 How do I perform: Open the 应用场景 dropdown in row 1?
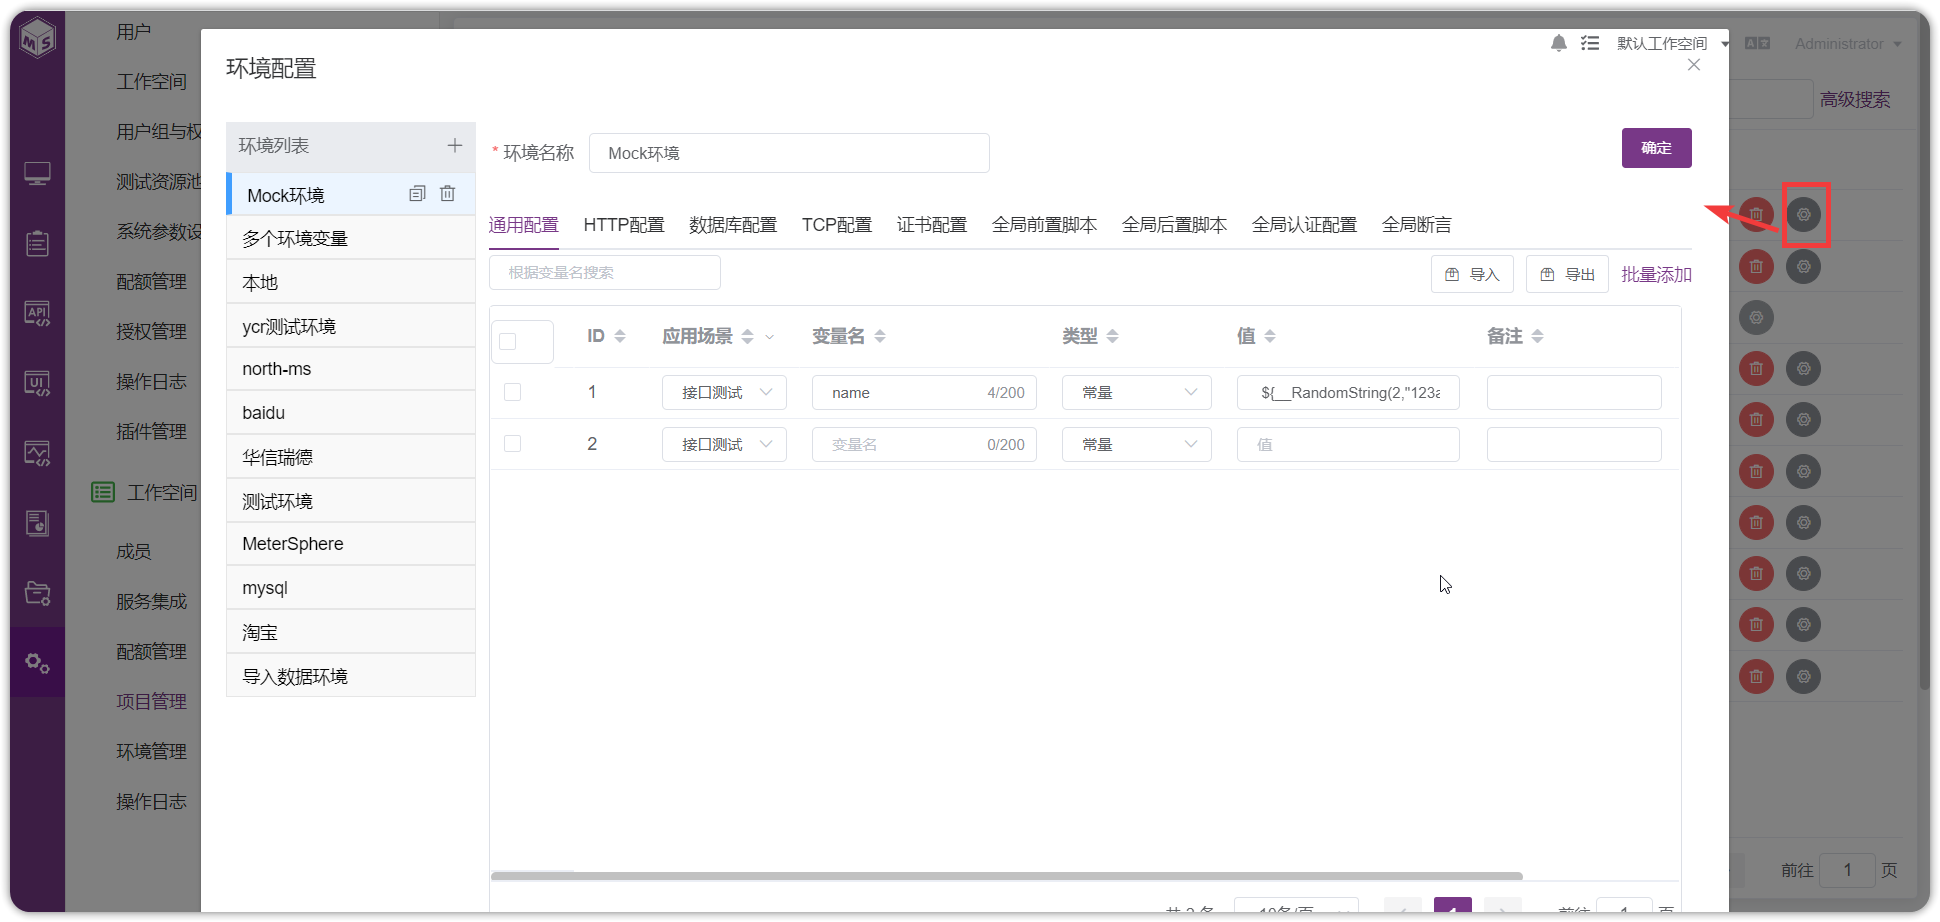coord(724,393)
